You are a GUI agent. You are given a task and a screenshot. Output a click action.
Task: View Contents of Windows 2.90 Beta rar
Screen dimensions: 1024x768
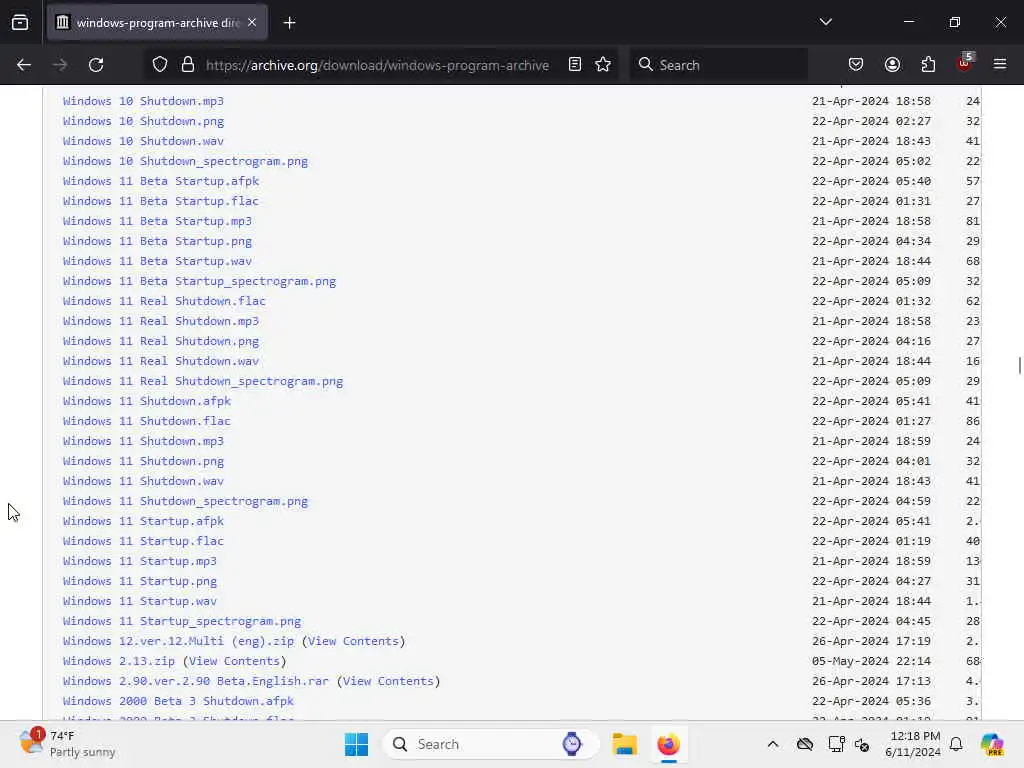click(389, 681)
